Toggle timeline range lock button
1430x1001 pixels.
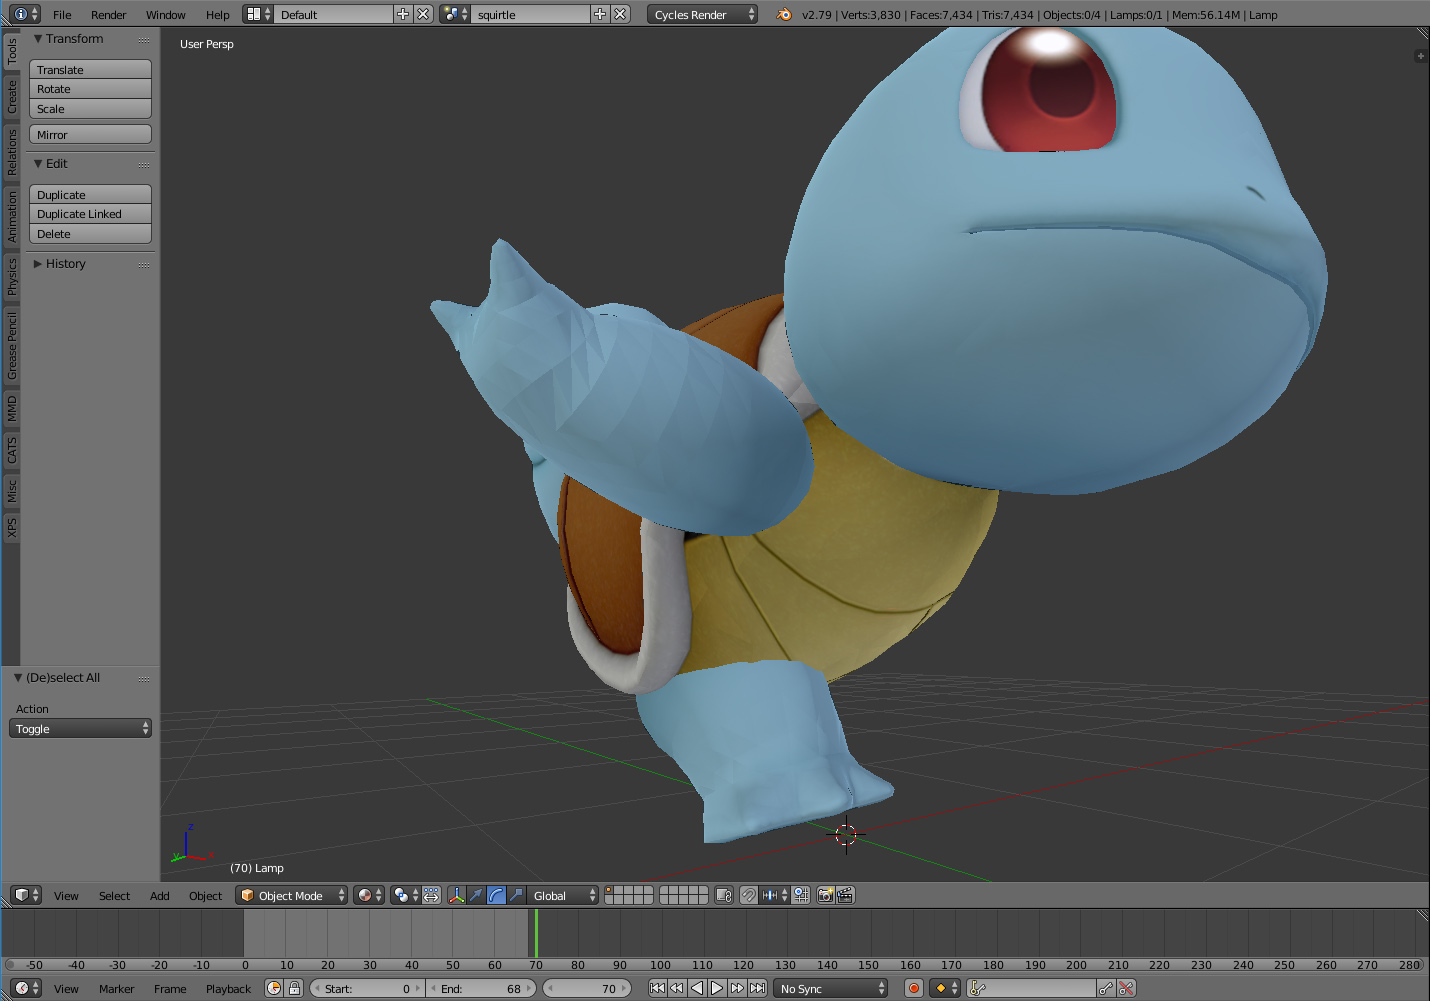tap(294, 988)
